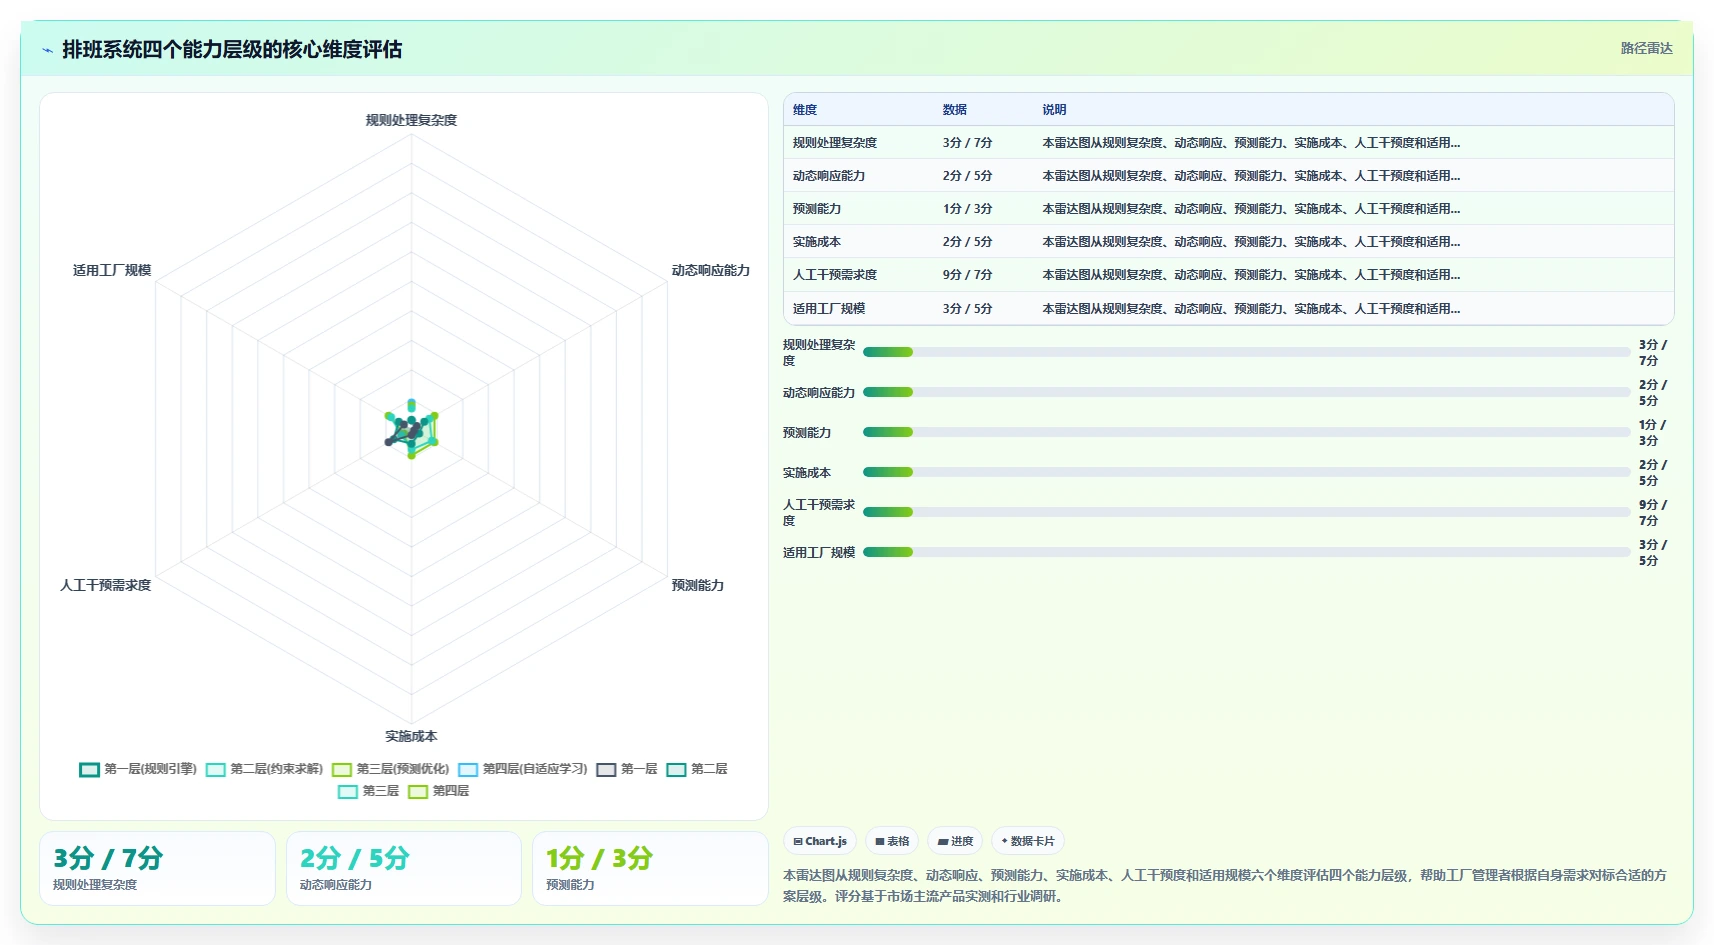1714x945 pixels.
Task: Click the 规则处理复杂度 progress bar
Action: coord(1246,352)
